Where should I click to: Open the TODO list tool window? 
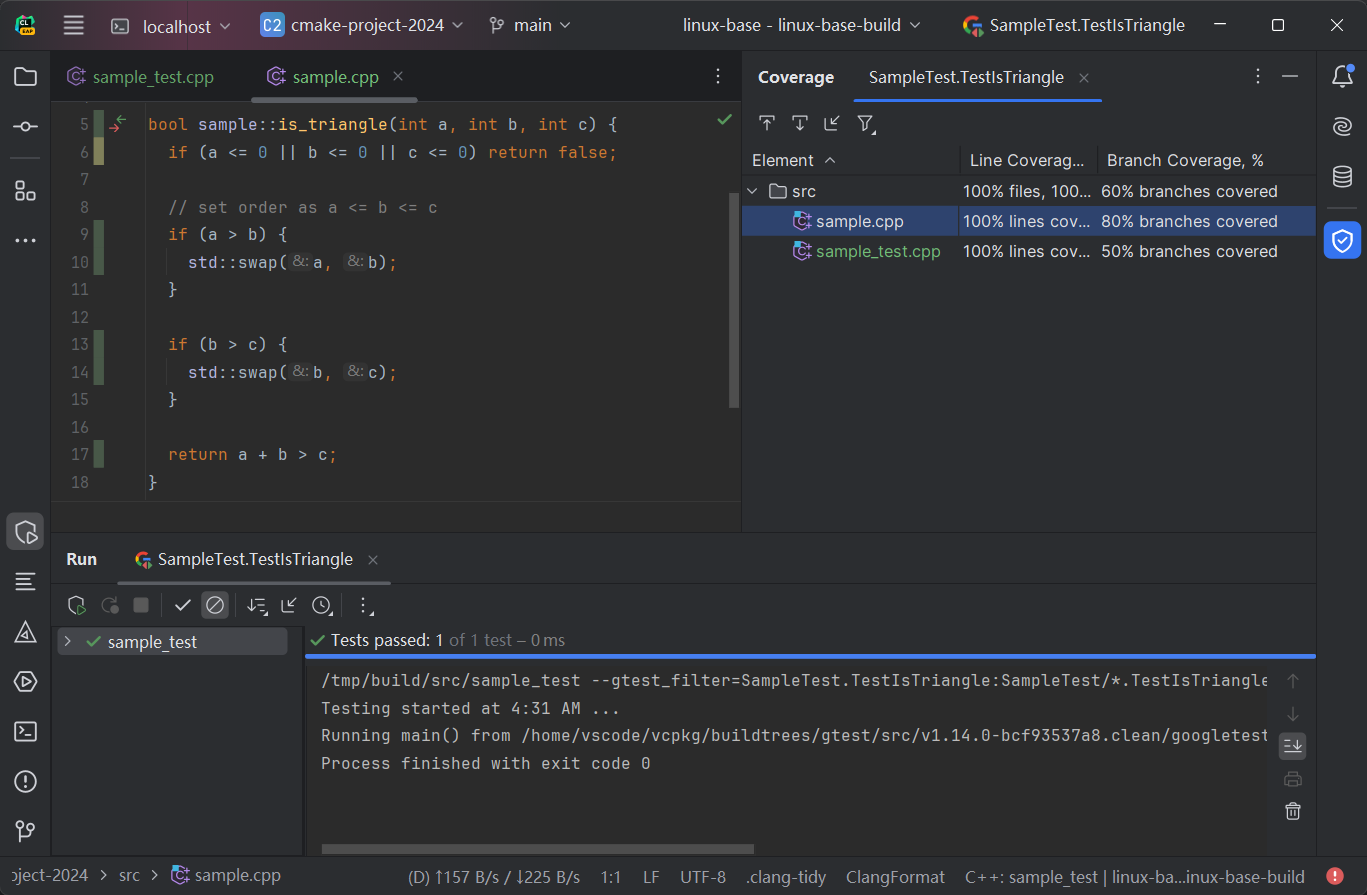pos(25,581)
